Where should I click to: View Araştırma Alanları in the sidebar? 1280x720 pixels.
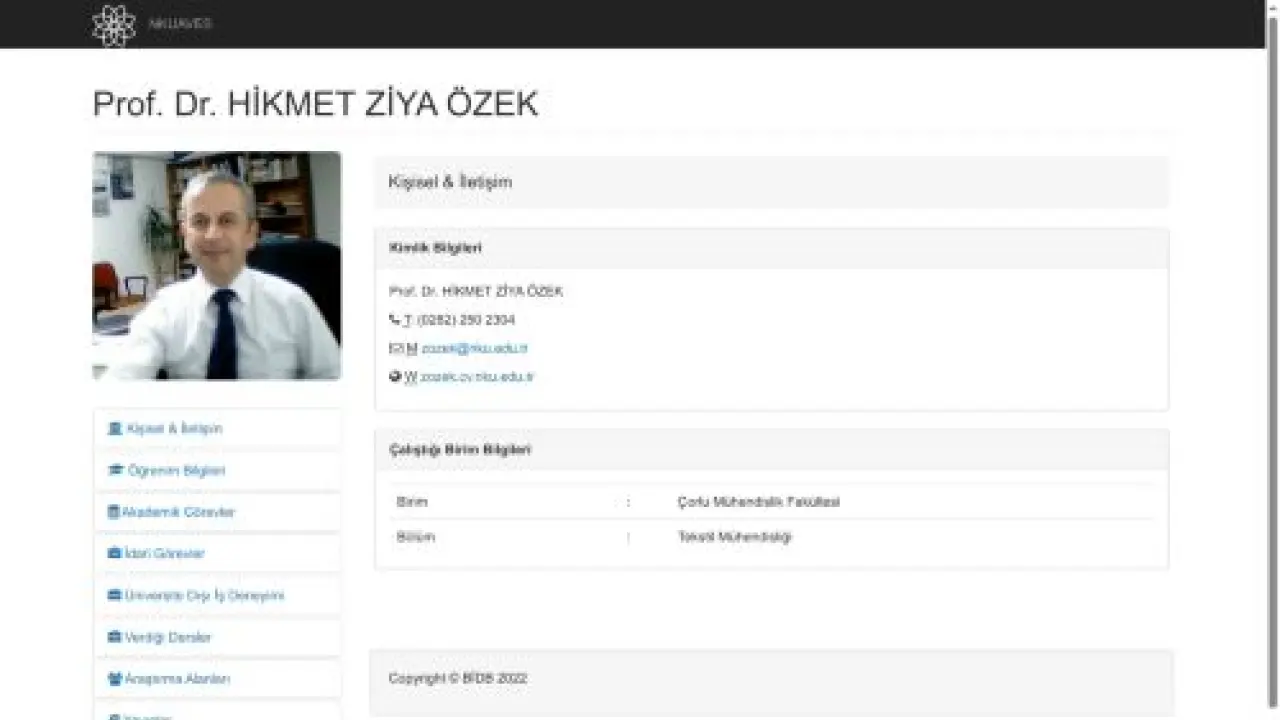(217, 679)
